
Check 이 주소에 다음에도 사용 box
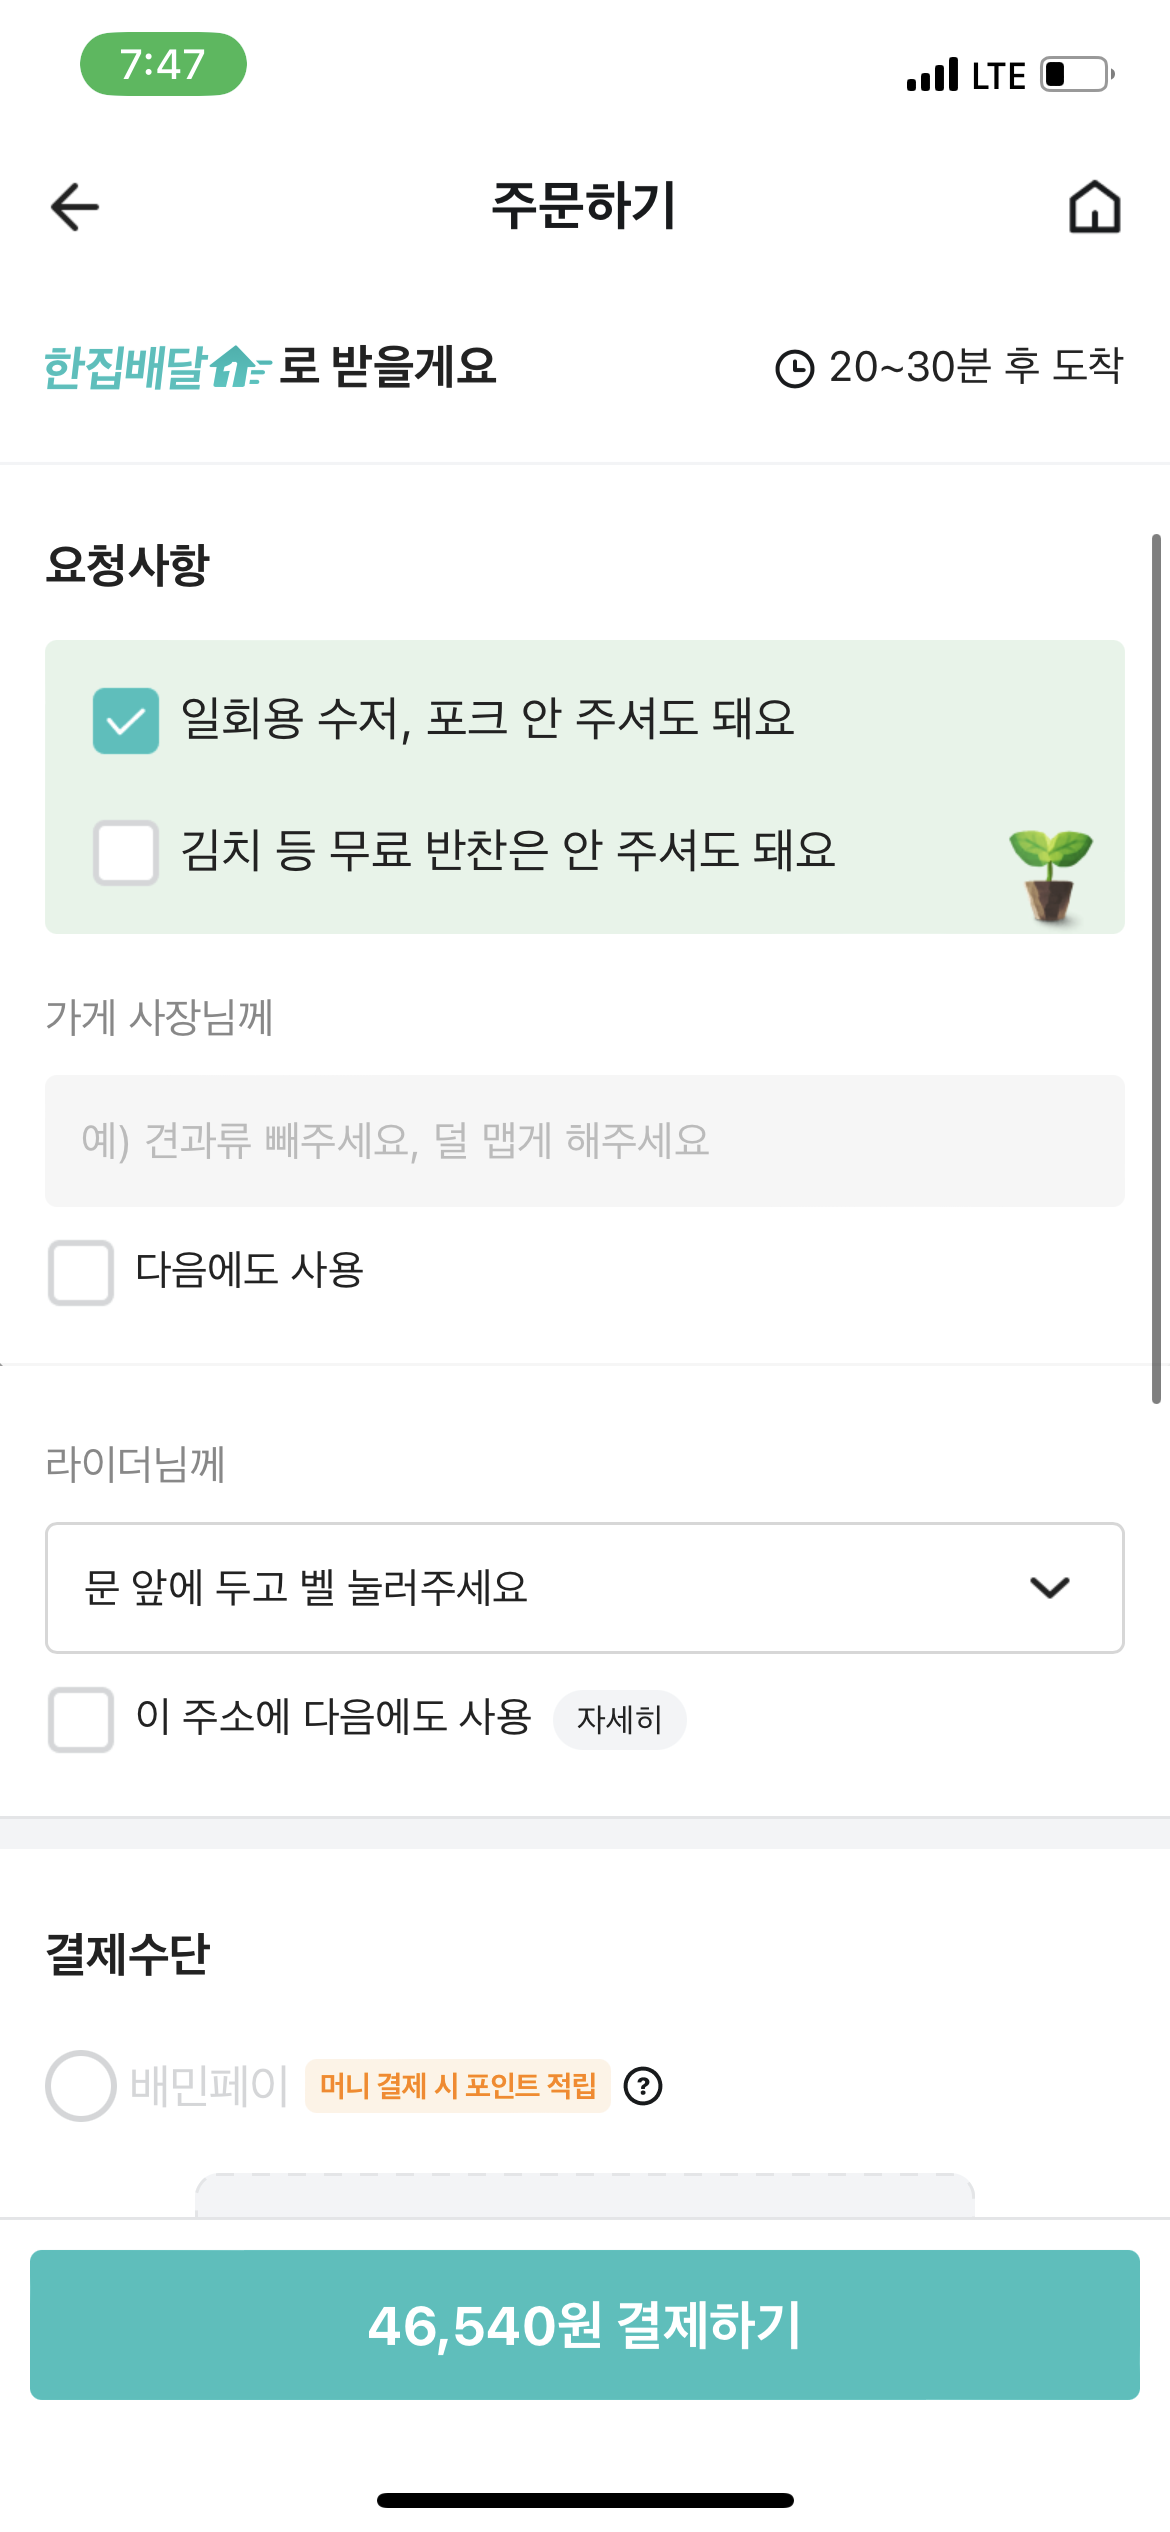pos(81,1719)
